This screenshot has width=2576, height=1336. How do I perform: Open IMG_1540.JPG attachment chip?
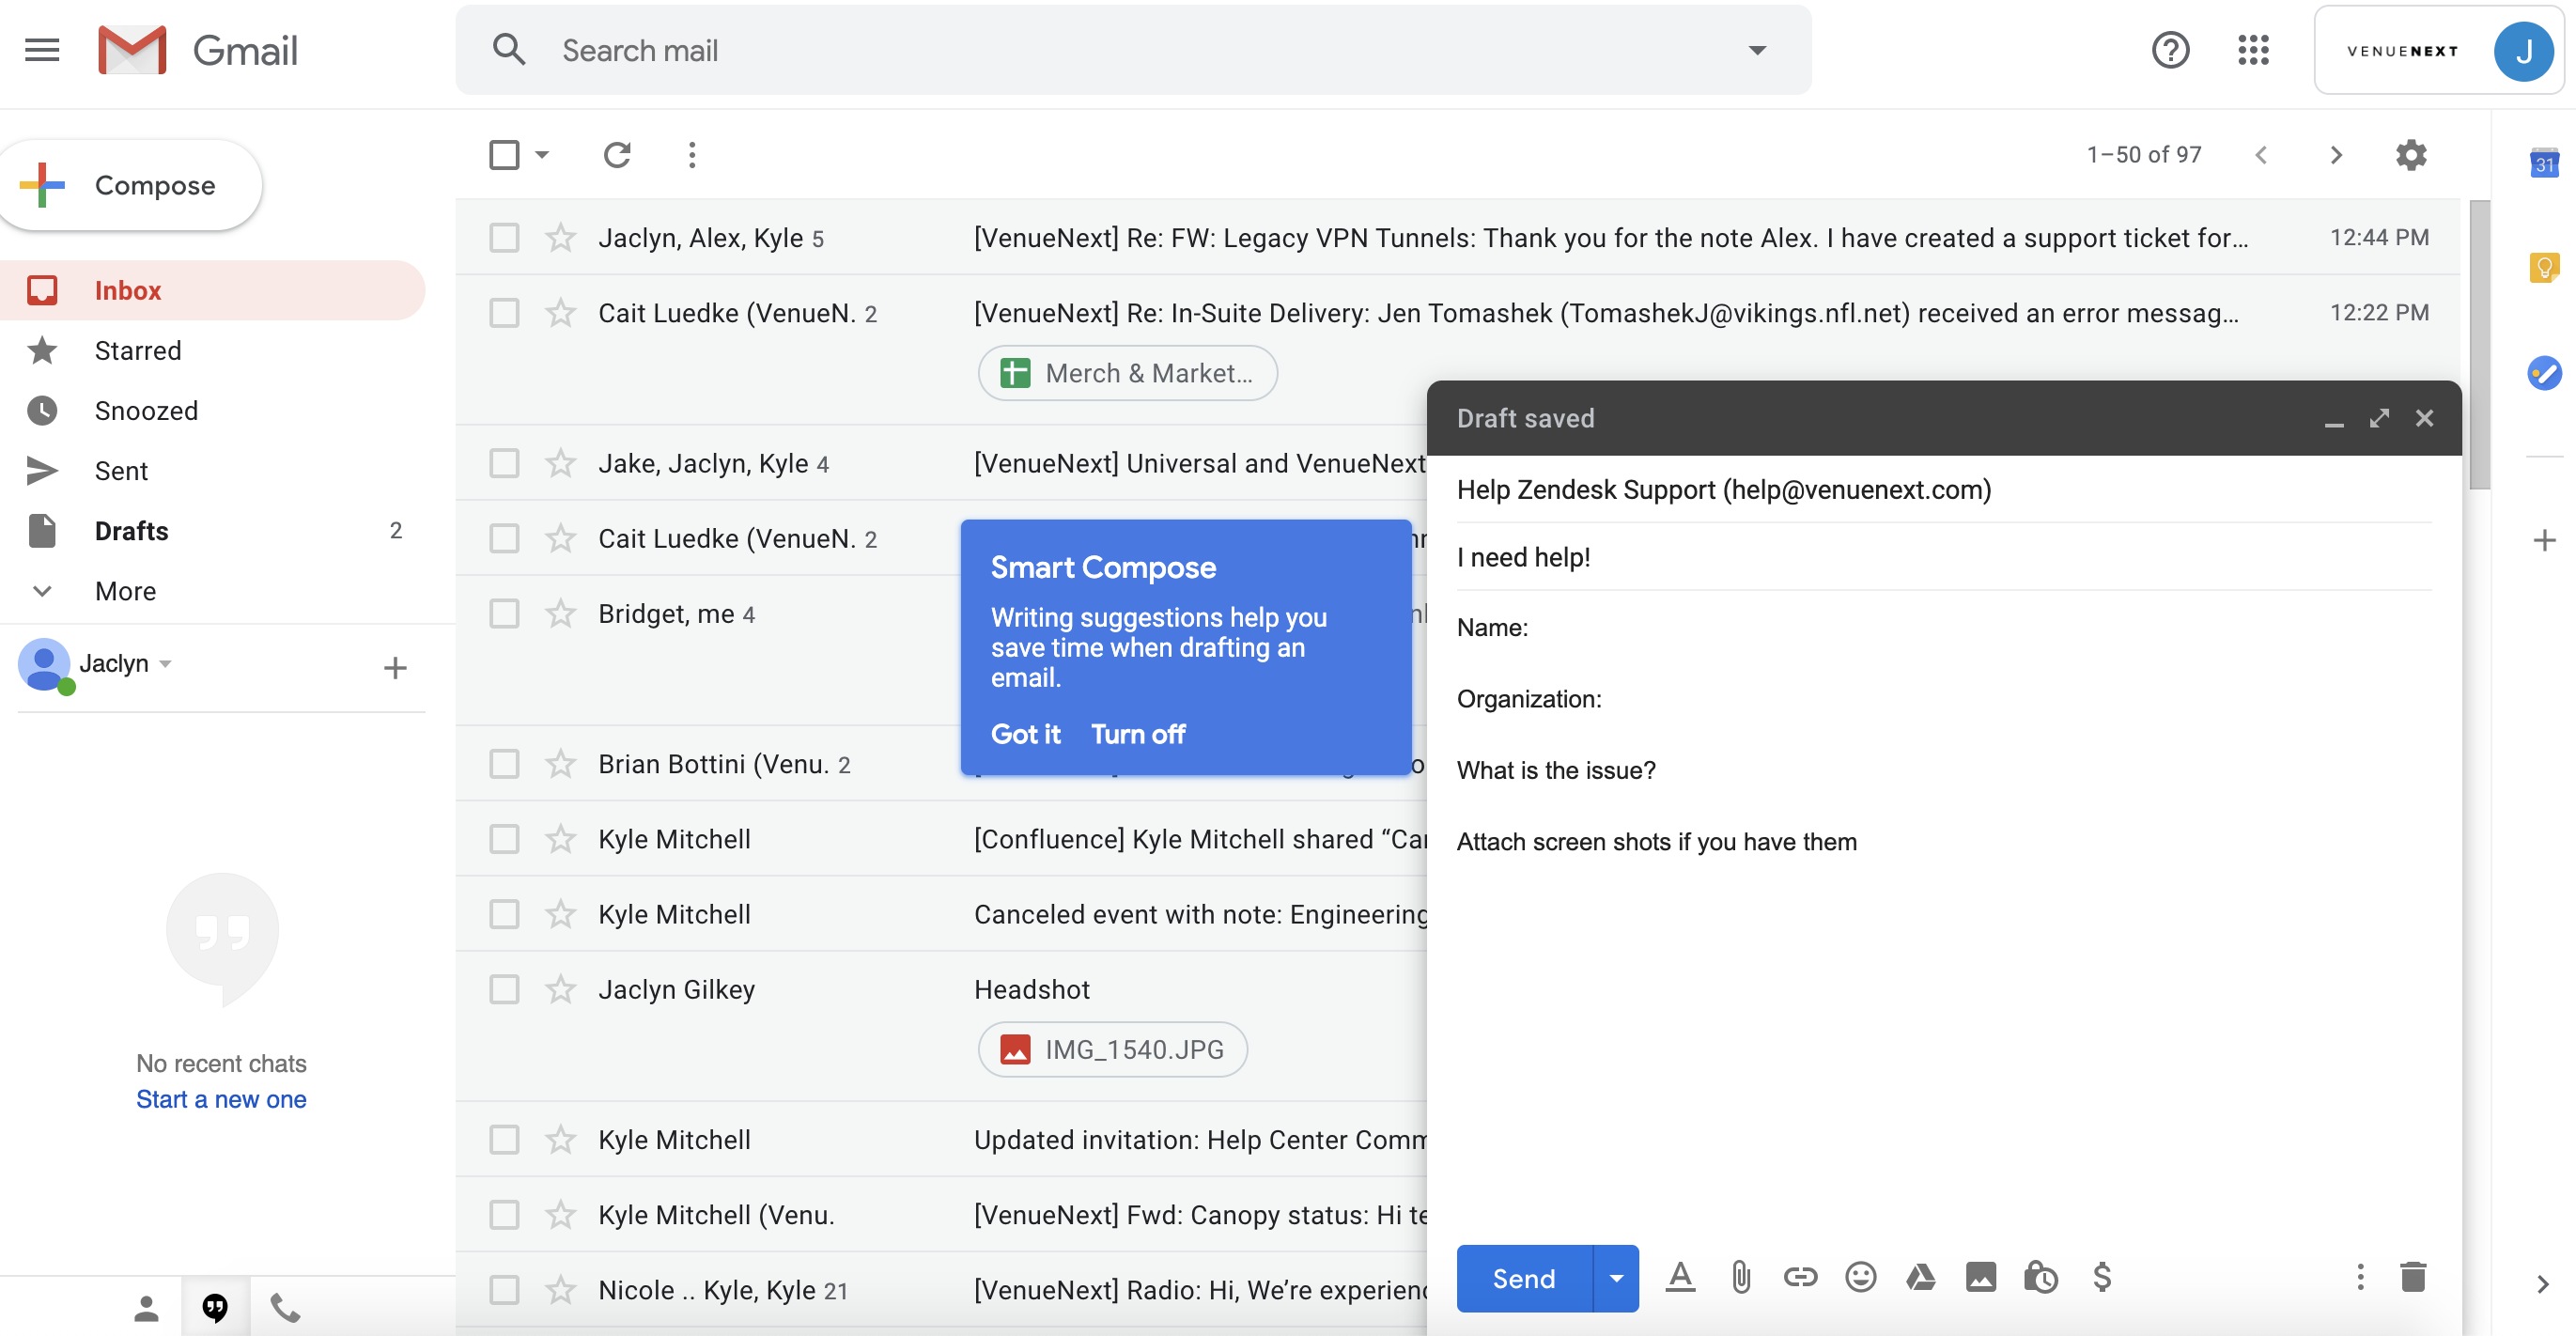coord(1112,1049)
